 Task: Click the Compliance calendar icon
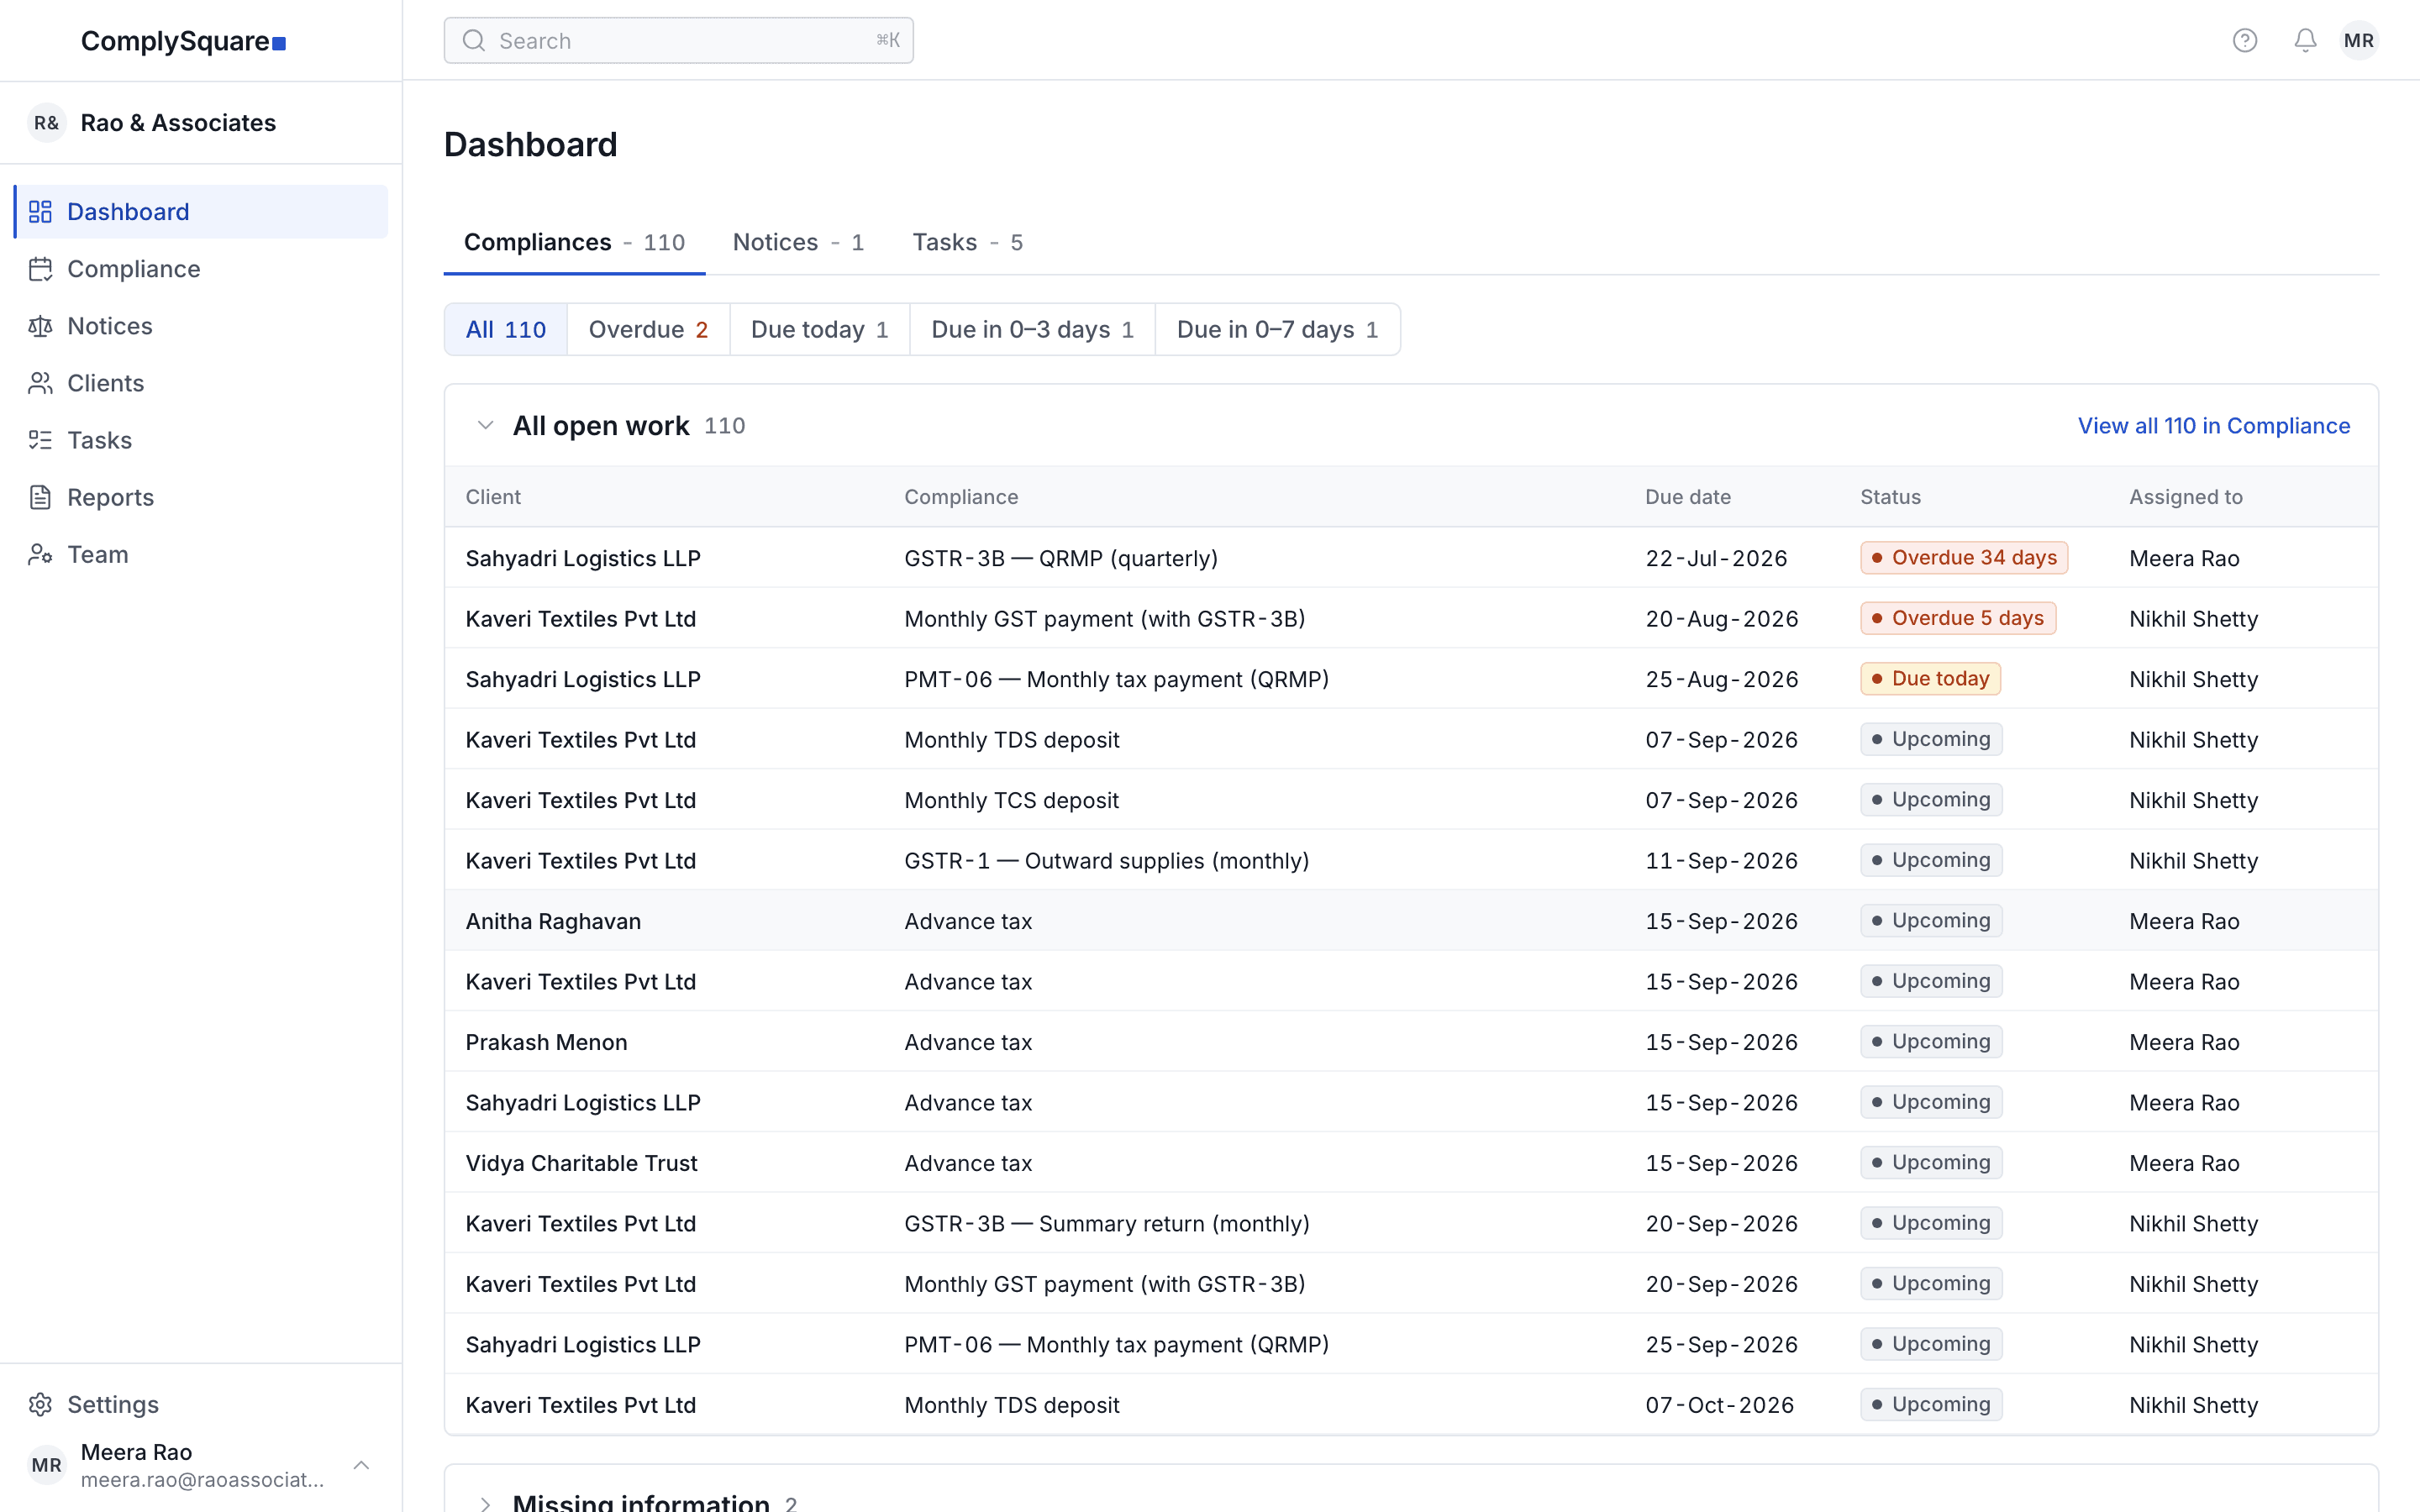40,269
